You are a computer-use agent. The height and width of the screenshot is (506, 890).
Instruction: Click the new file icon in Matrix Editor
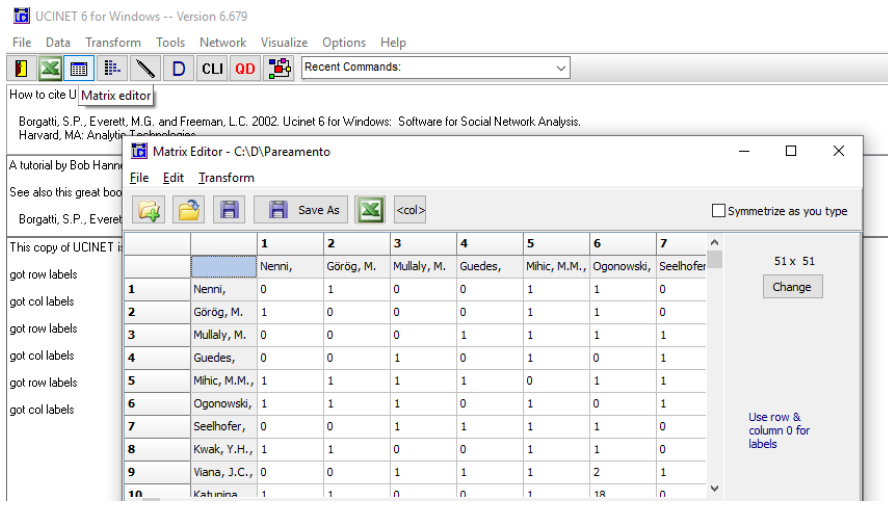150,210
